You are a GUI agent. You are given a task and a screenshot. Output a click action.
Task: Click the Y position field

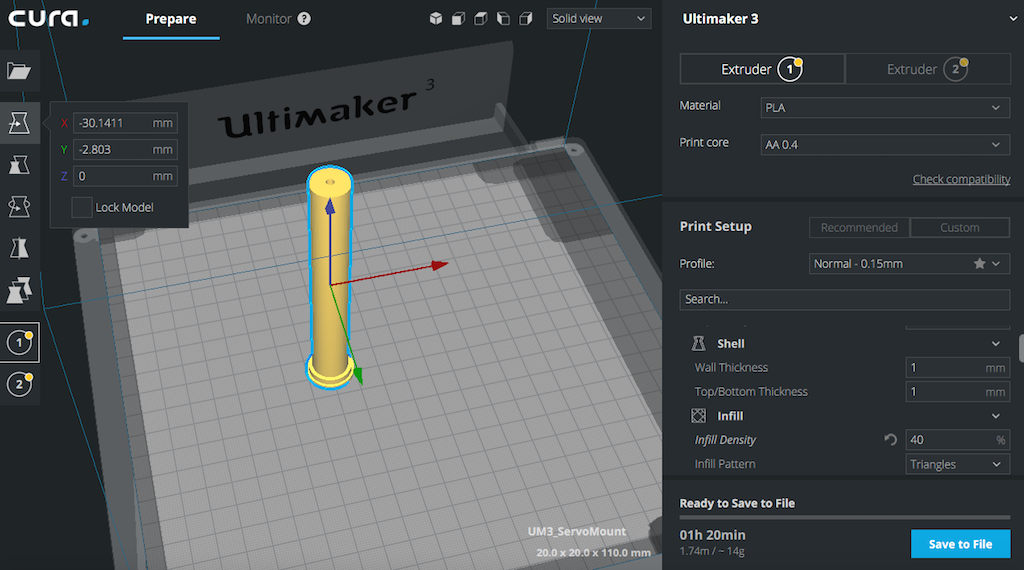tap(125, 150)
